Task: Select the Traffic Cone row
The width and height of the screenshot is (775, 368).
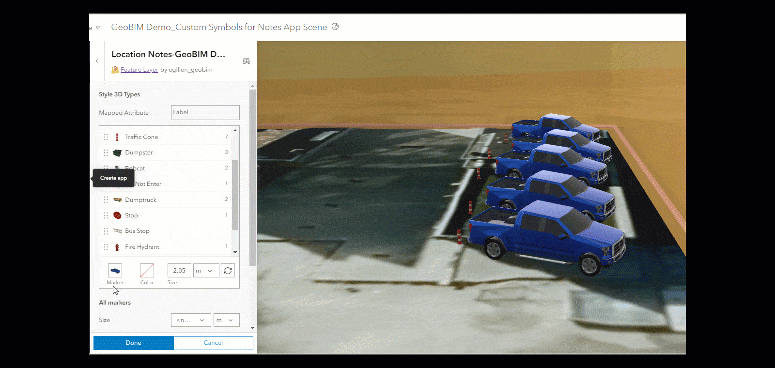Action: coord(167,136)
